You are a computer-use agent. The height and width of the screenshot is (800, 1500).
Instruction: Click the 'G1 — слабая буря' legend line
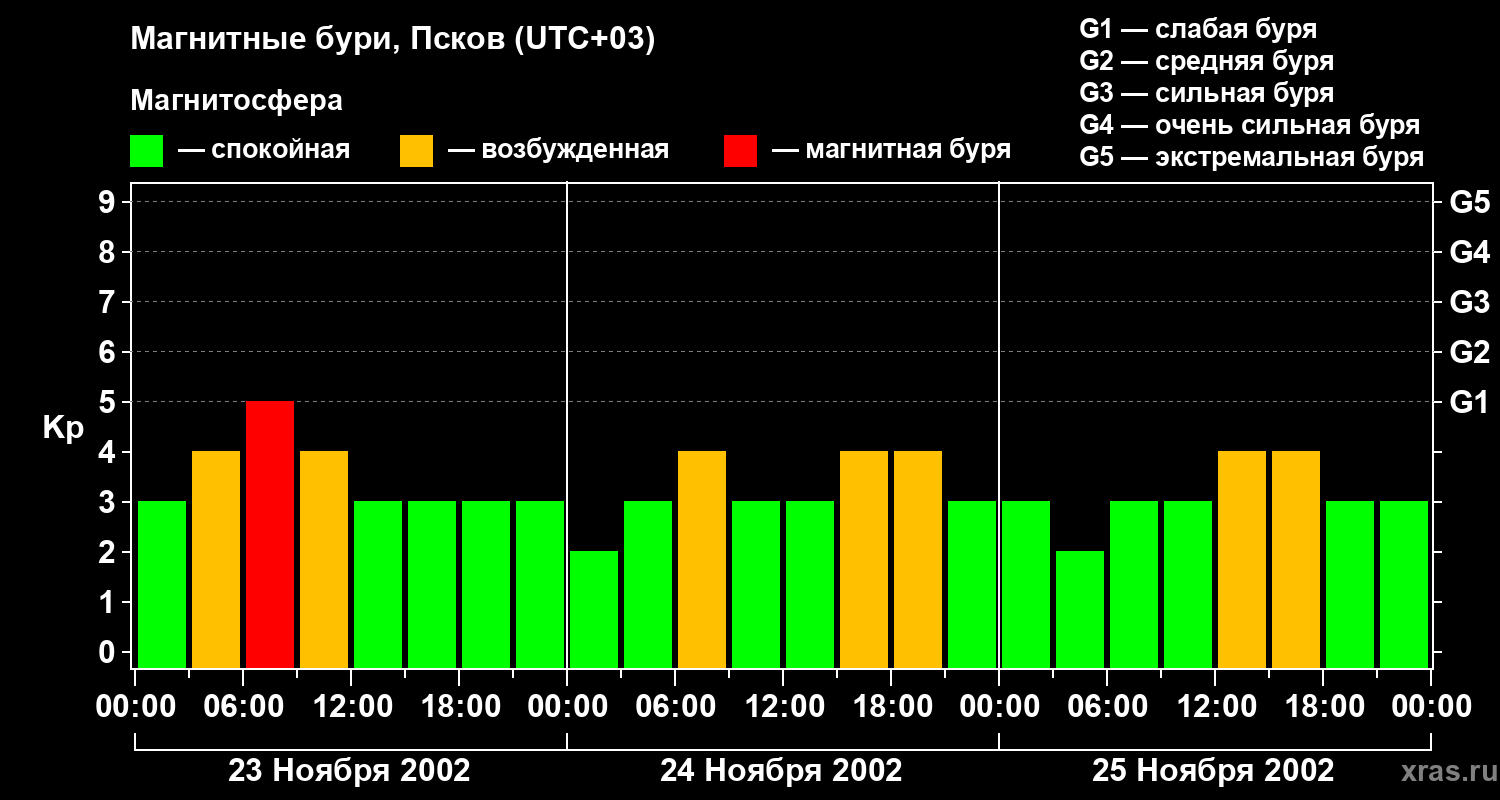(1198, 30)
